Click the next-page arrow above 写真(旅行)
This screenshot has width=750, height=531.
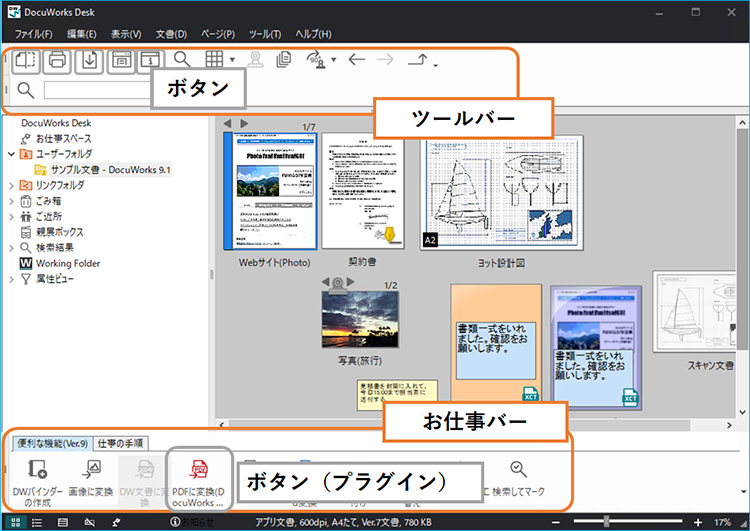[x=351, y=282]
